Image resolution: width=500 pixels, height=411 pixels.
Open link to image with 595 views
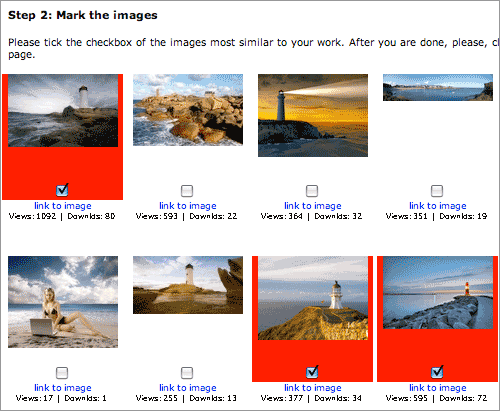click(438, 388)
